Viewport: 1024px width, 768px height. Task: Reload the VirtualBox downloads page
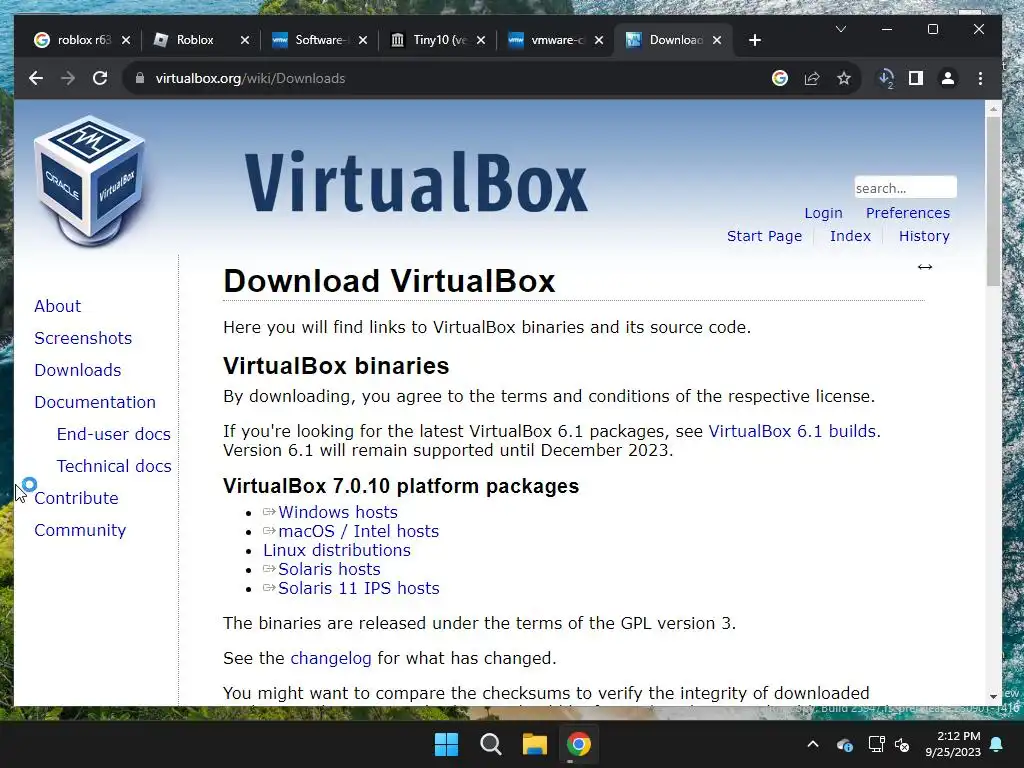click(100, 78)
